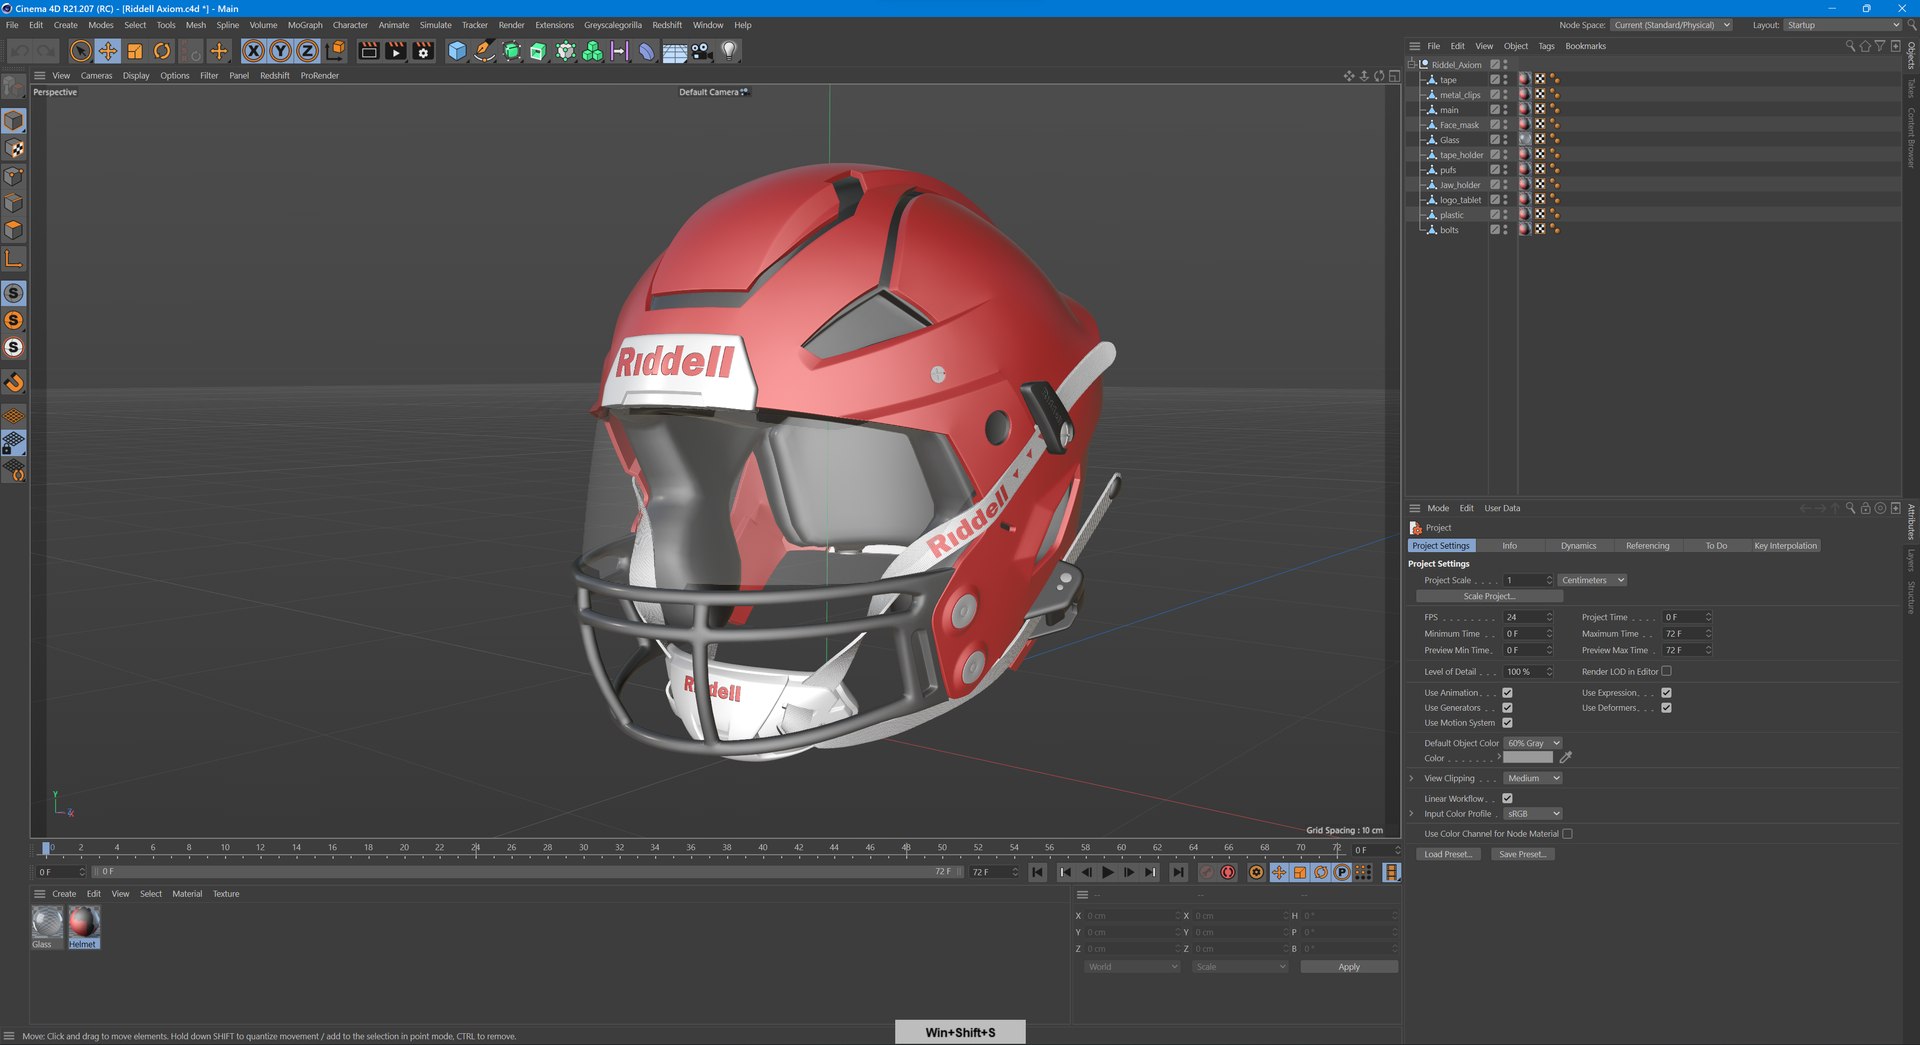Screen dimensions: 1920x1045
Task: Open View Clipping Medium dropdown
Action: pyautogui.click(x=1533, y=778)
